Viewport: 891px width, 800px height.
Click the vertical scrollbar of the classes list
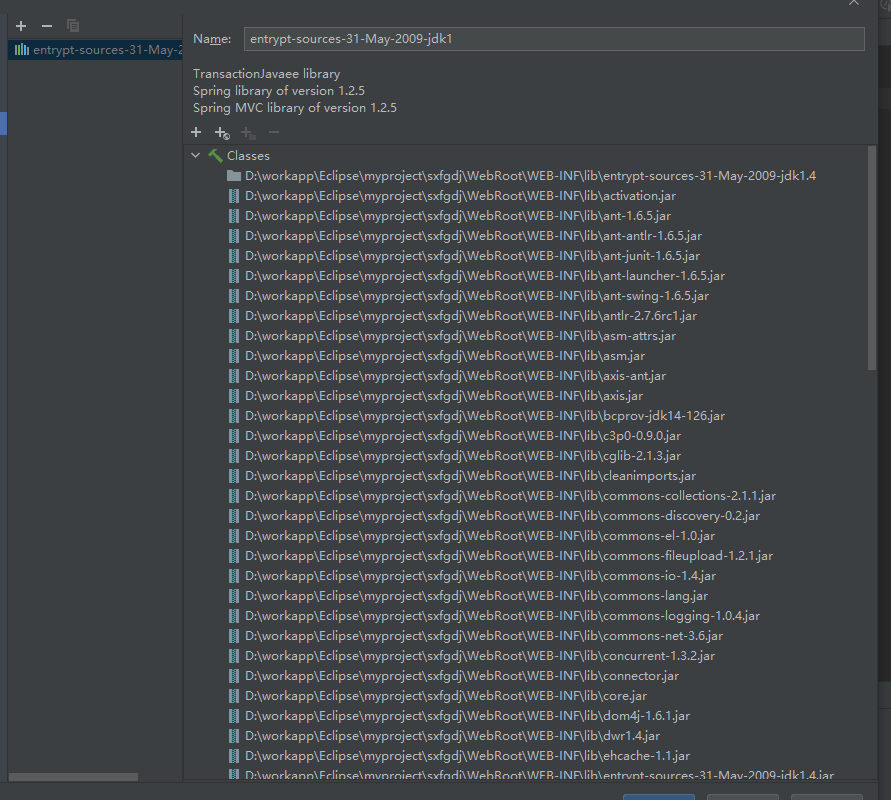[x=872, y=259]
